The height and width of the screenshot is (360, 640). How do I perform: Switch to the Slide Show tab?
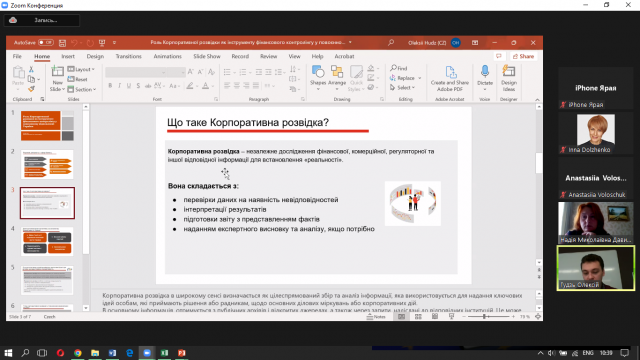[207, 56]
